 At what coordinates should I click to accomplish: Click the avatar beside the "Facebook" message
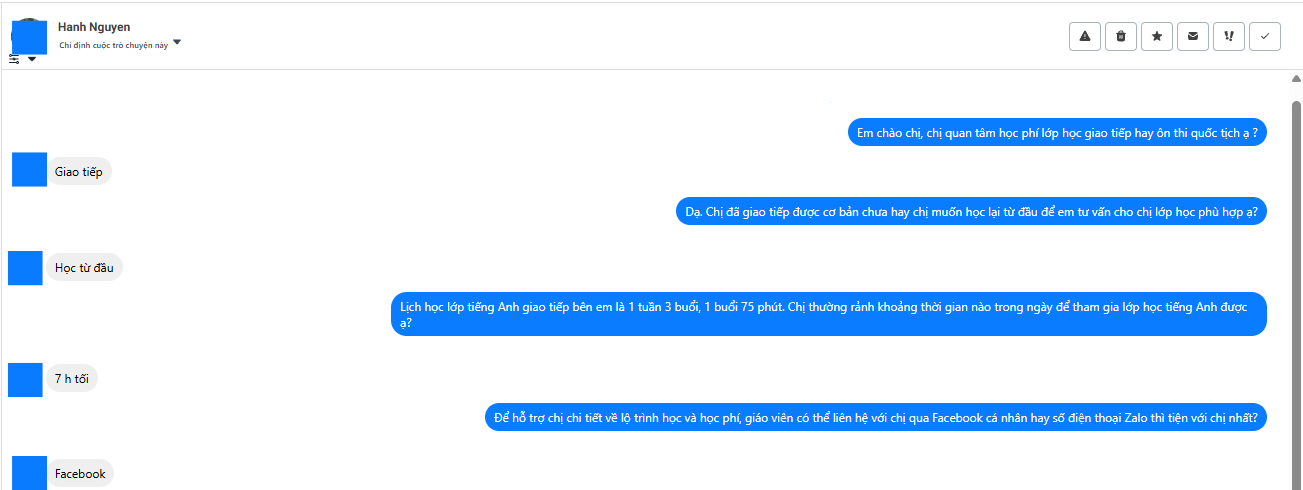pyautogui.click(x=29, y=473)
